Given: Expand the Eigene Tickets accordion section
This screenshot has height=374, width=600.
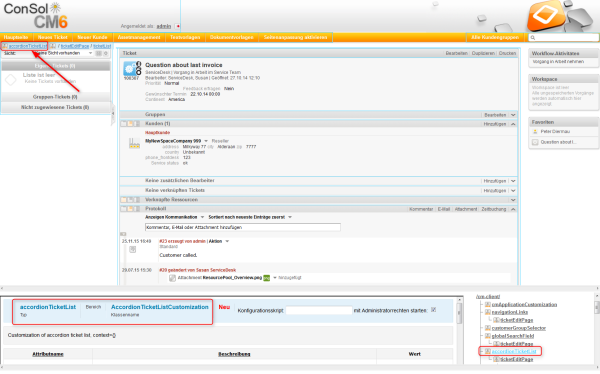Looking at the screenshot, I should click(55, 66).
